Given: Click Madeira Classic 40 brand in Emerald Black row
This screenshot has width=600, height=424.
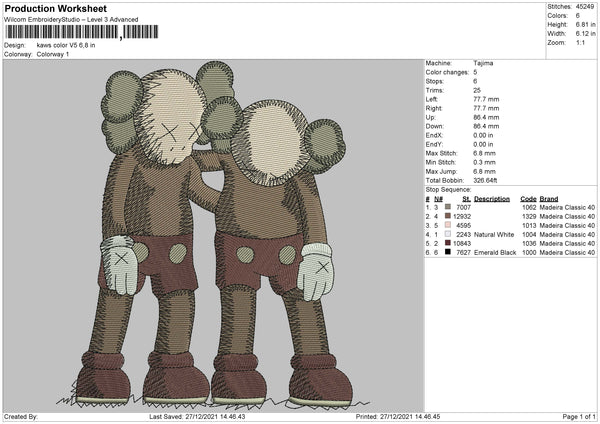Looking at the screenshot, I should (567, 253).
